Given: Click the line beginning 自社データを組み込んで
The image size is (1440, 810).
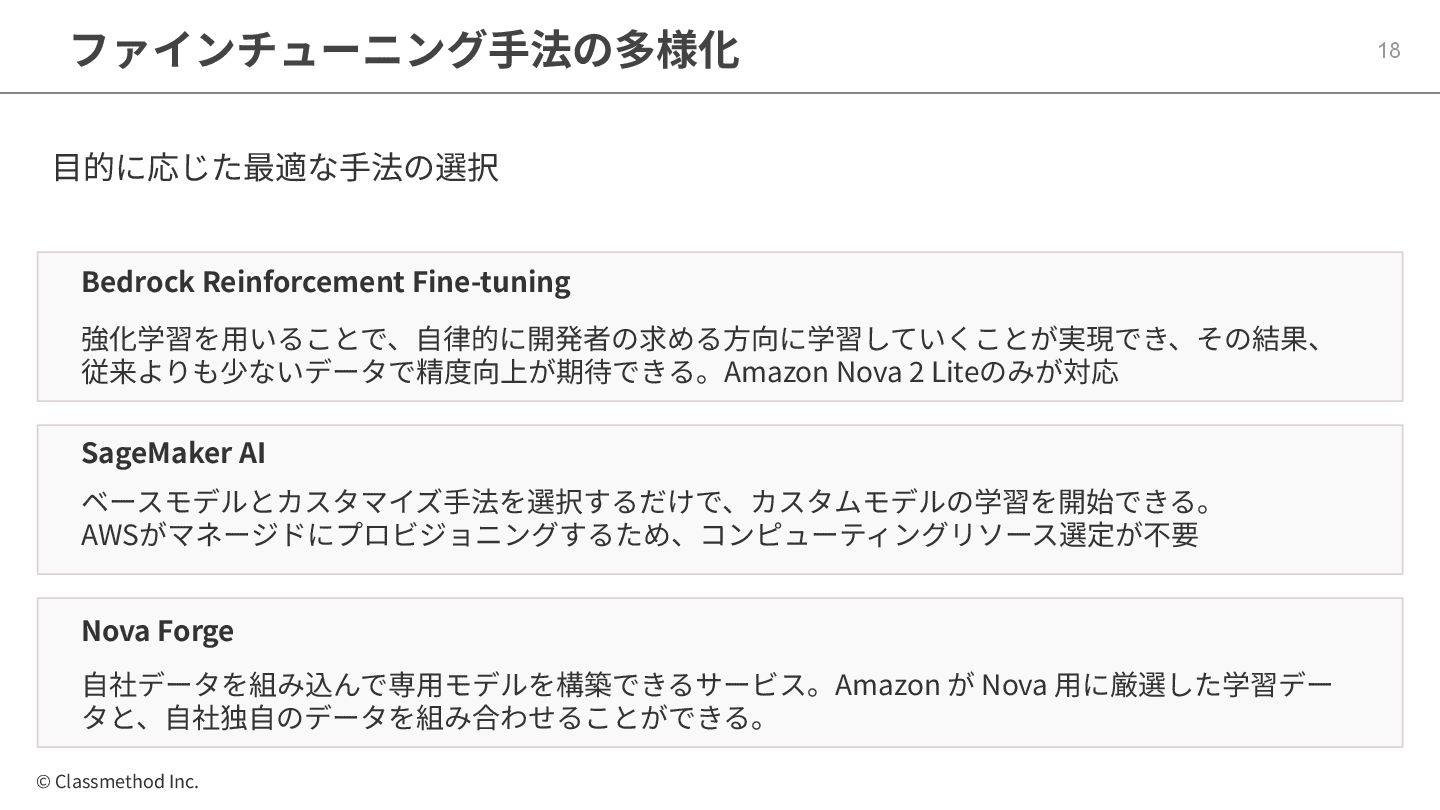Looking at the screenshot, I should 707,685.
